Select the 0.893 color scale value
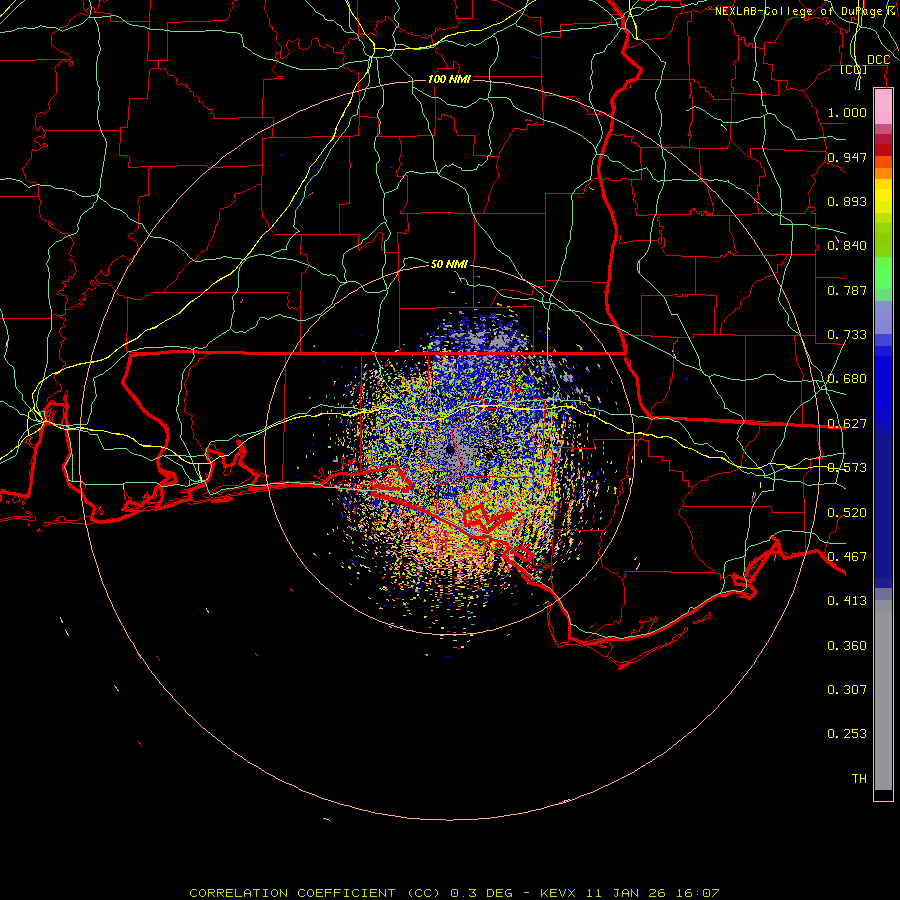 click(x=847, y=201)
